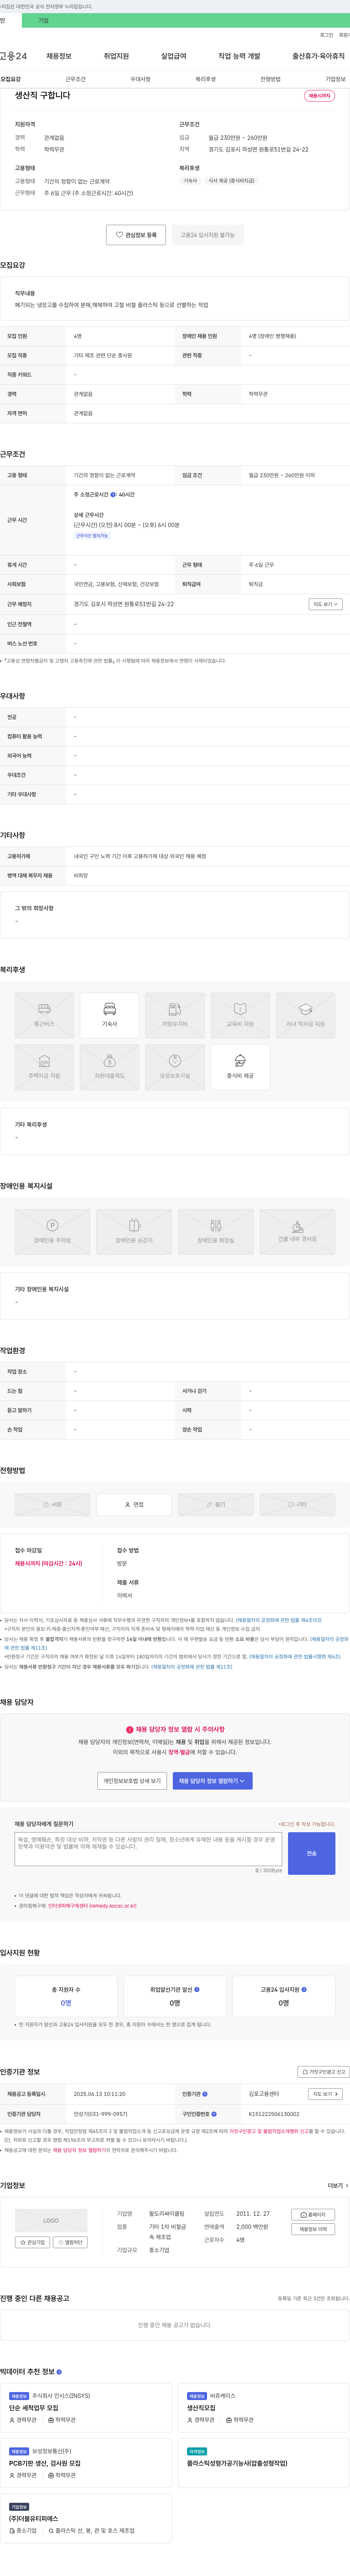Click the 관심정보 등록 heart button
Viewport: 350px width, 2576px height.
136,235
